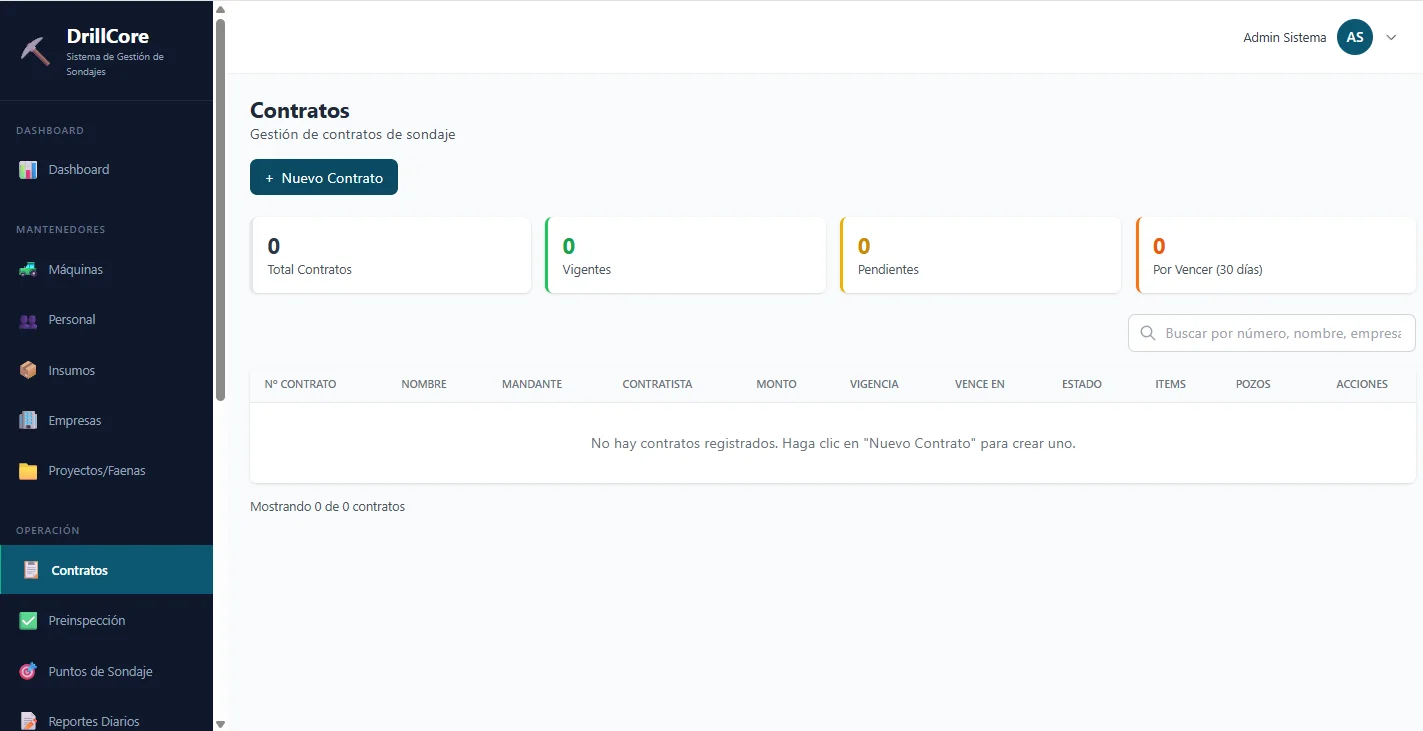Open Reportes Diarios from sidebar
The height and width of the screenshot is (731, 1423).
(x=93, y=721)
